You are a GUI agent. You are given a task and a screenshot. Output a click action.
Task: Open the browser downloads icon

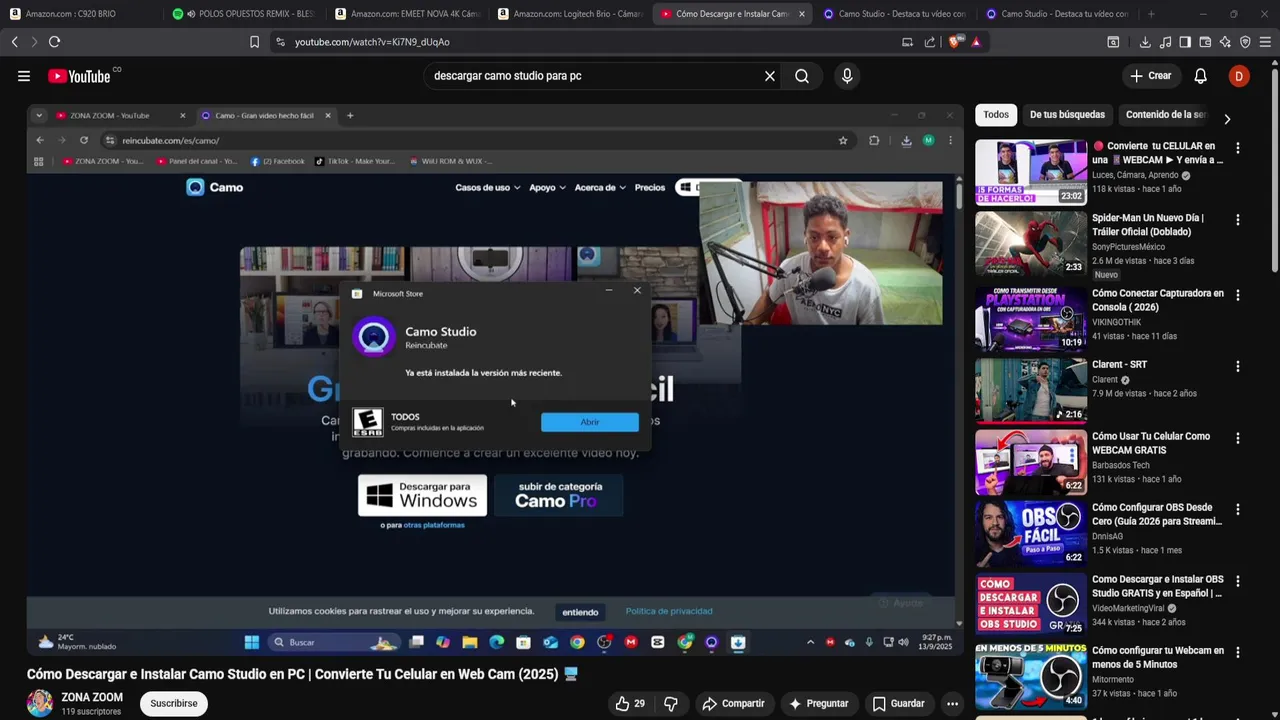pyautogui.click(x=1145, y=42)
